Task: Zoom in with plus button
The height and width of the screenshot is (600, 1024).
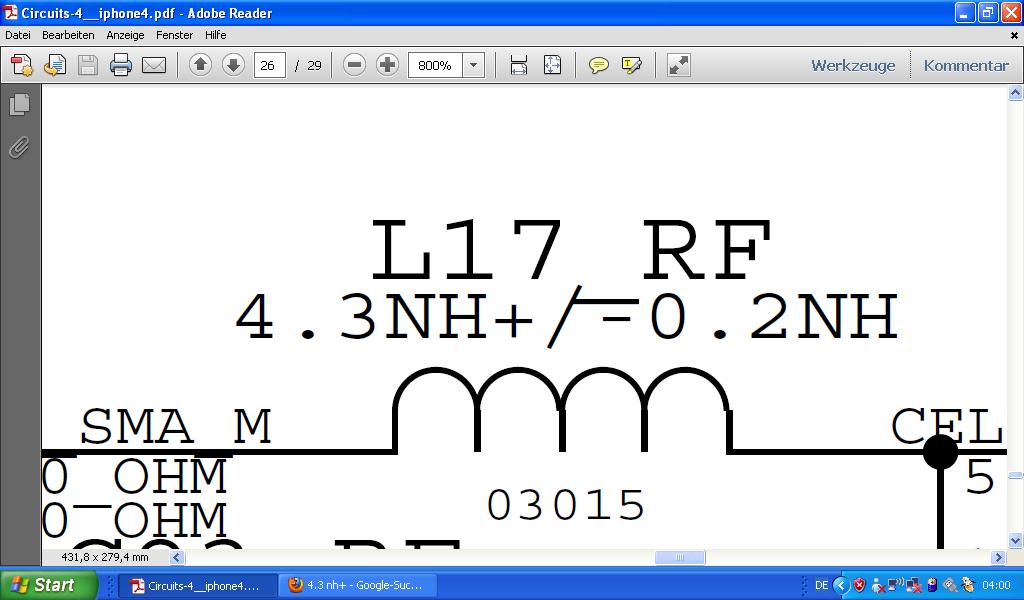Action: pyautogui.click(x=387, y=65)
